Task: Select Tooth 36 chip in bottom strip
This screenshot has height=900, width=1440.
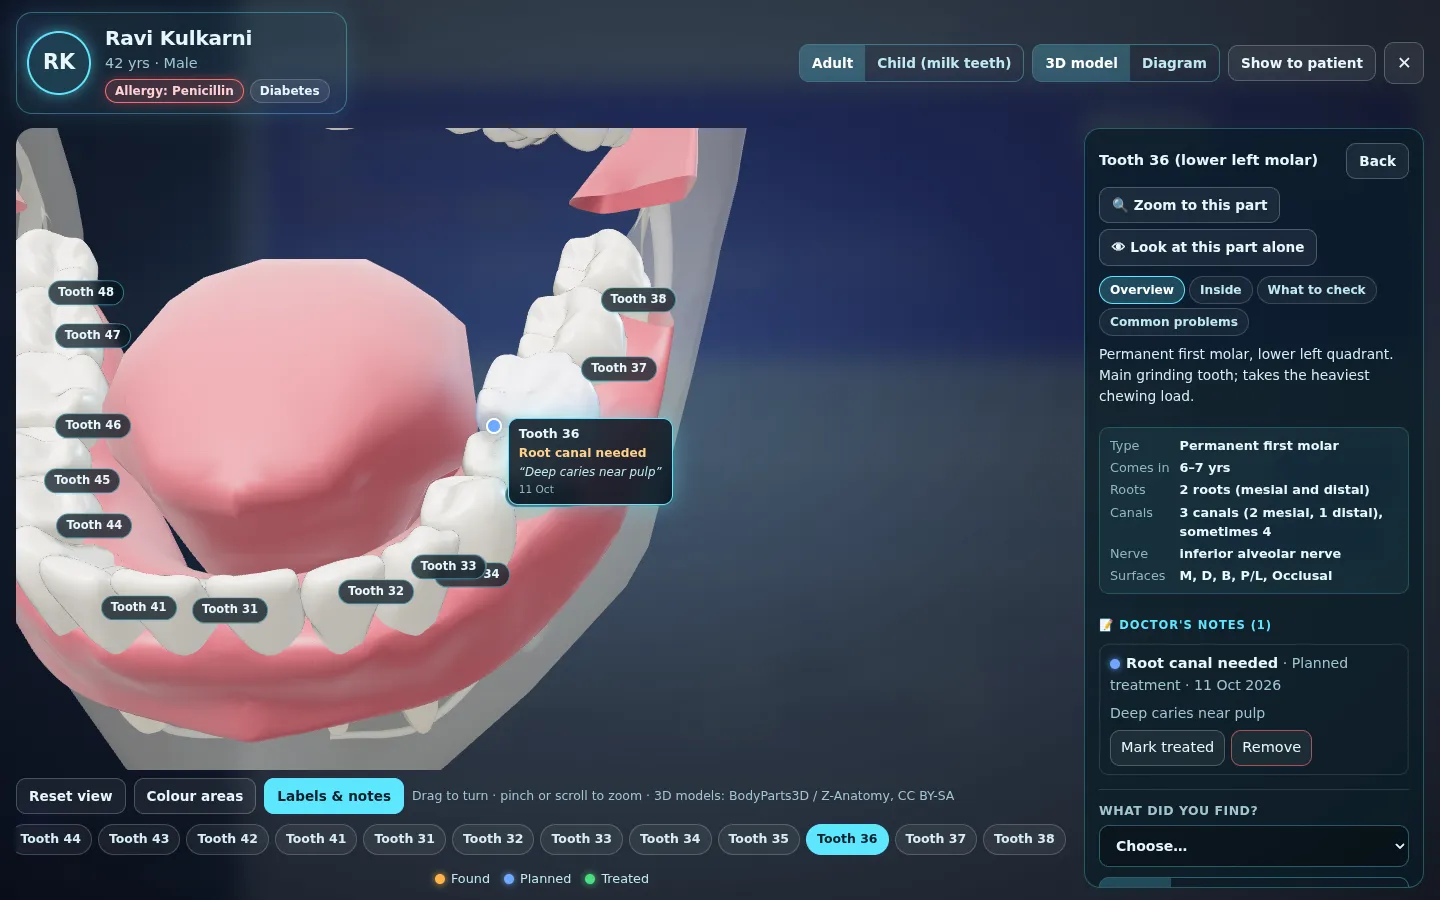Action: pyautogui.click(x=847, y=839)
